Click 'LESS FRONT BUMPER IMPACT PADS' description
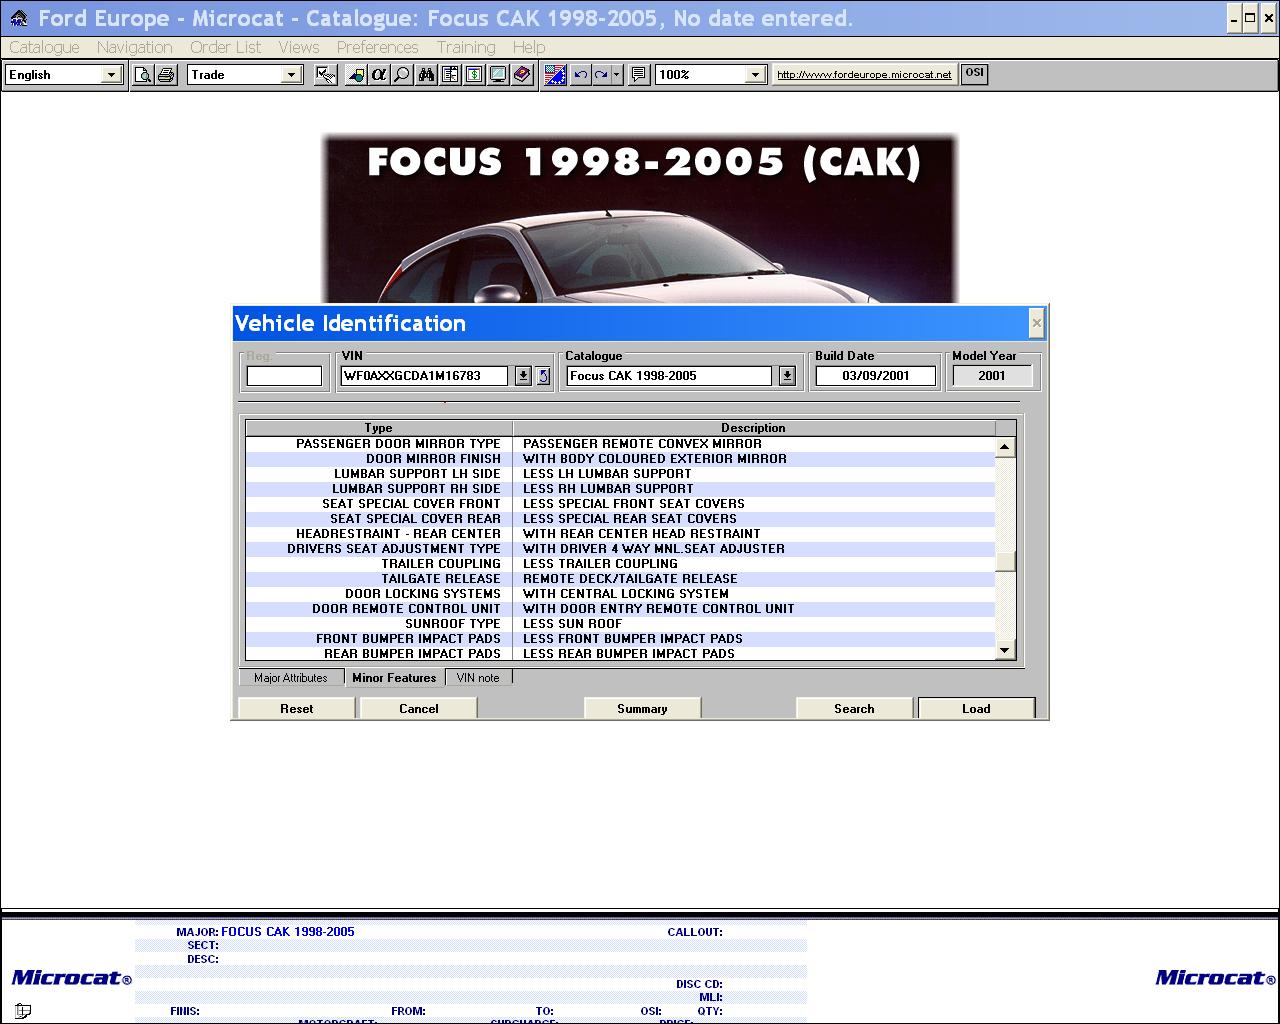This screenshot has width=1280, height=1024. [633, 639]
